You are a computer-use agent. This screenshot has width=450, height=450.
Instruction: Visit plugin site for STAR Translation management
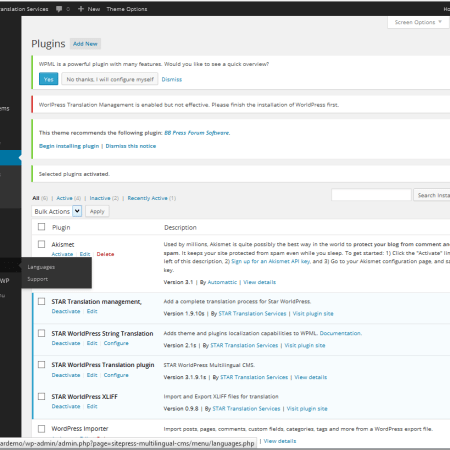pyautogui.click(x=313, y=314)
